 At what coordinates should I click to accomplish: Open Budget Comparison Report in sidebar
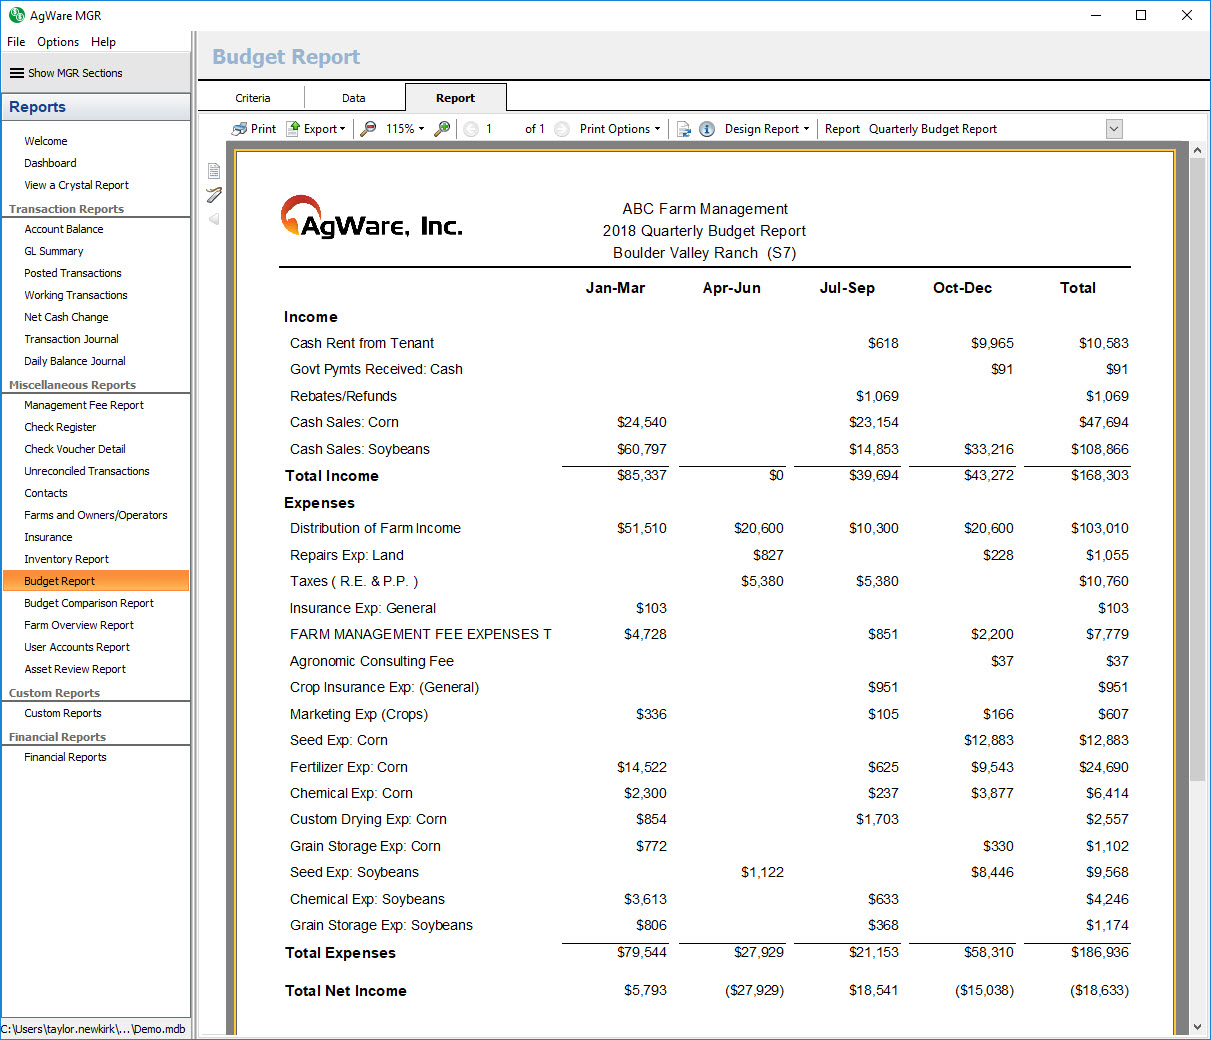coord(89,603)
